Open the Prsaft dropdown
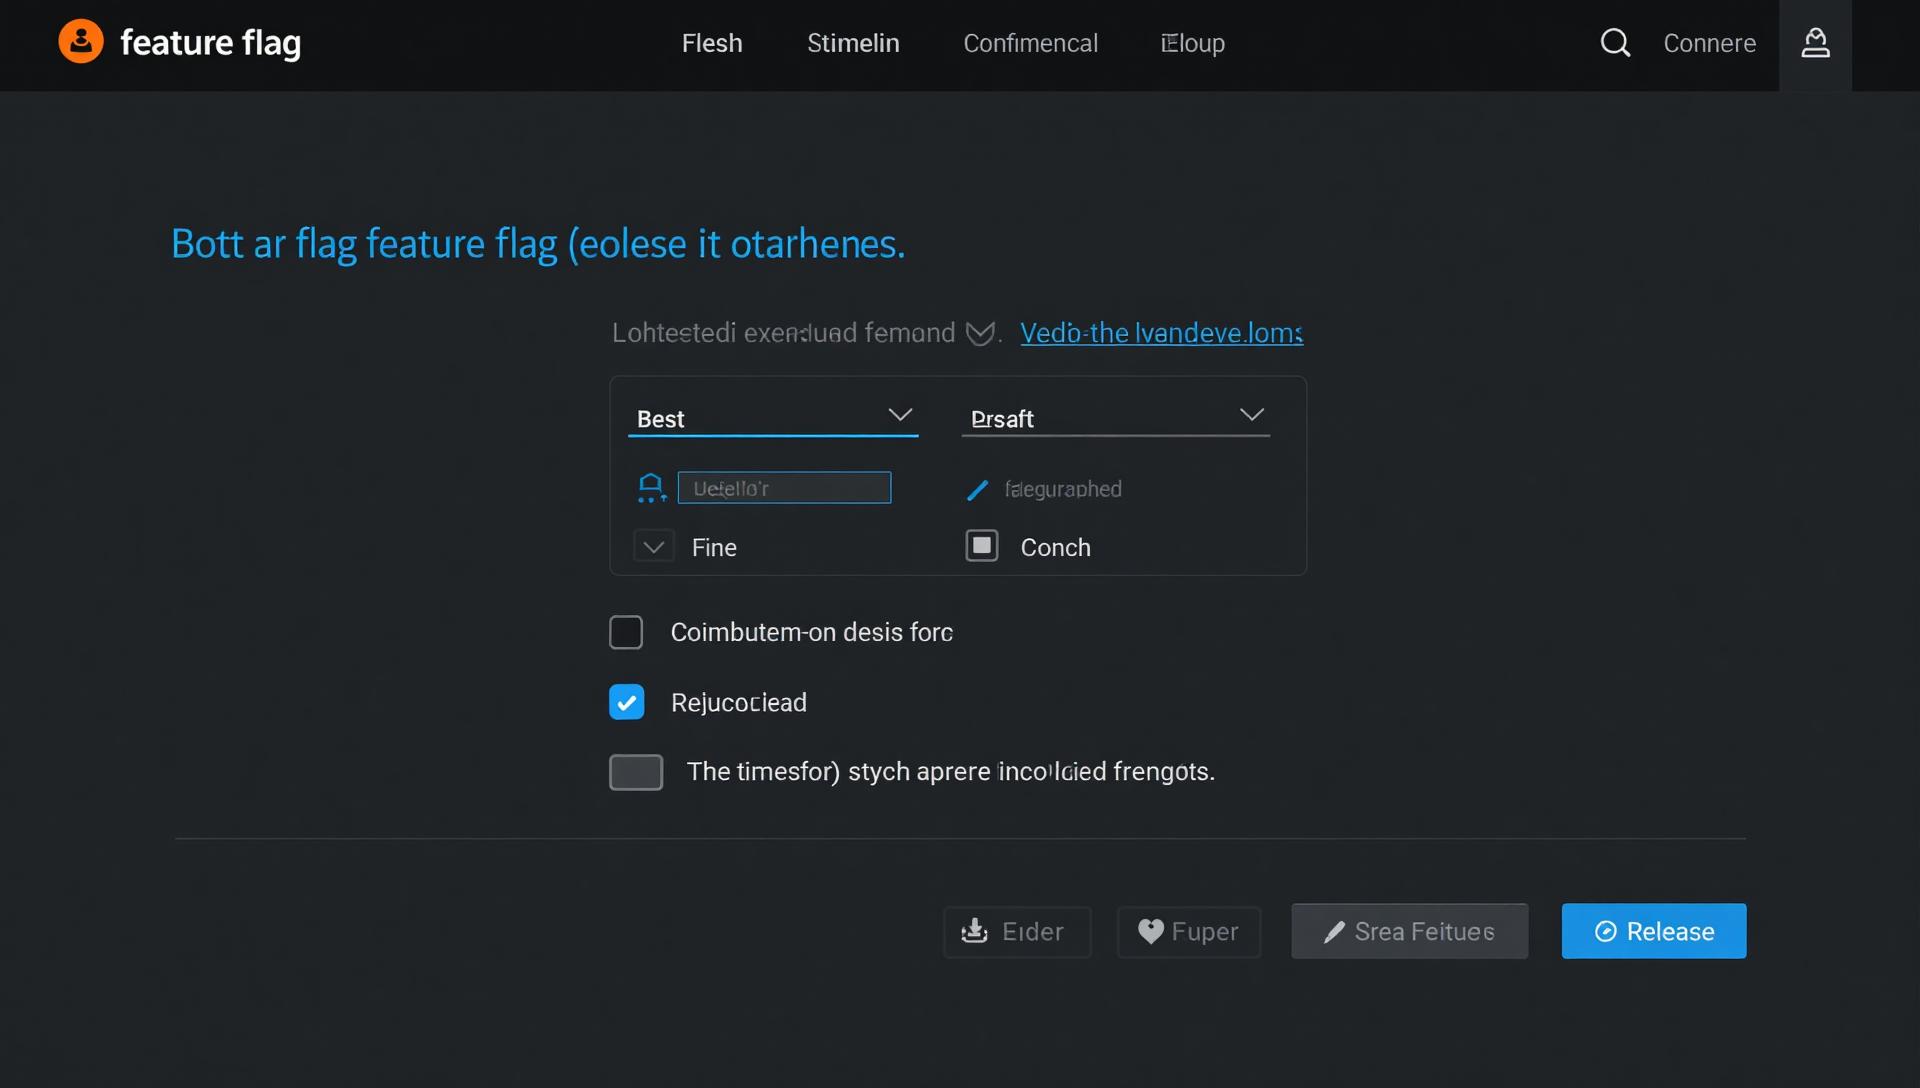1920x1088 pixels. pyautogui.click(x=1116, y=419)
